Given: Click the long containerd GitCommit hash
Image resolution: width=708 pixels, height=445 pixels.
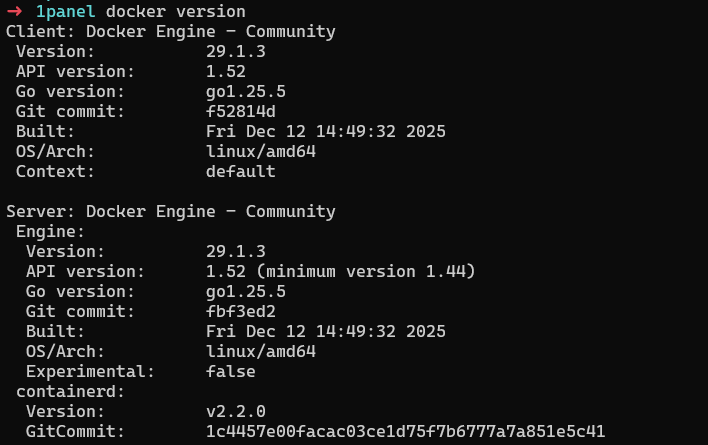Looking at the screenshot, I should click(x=405, y=432).
